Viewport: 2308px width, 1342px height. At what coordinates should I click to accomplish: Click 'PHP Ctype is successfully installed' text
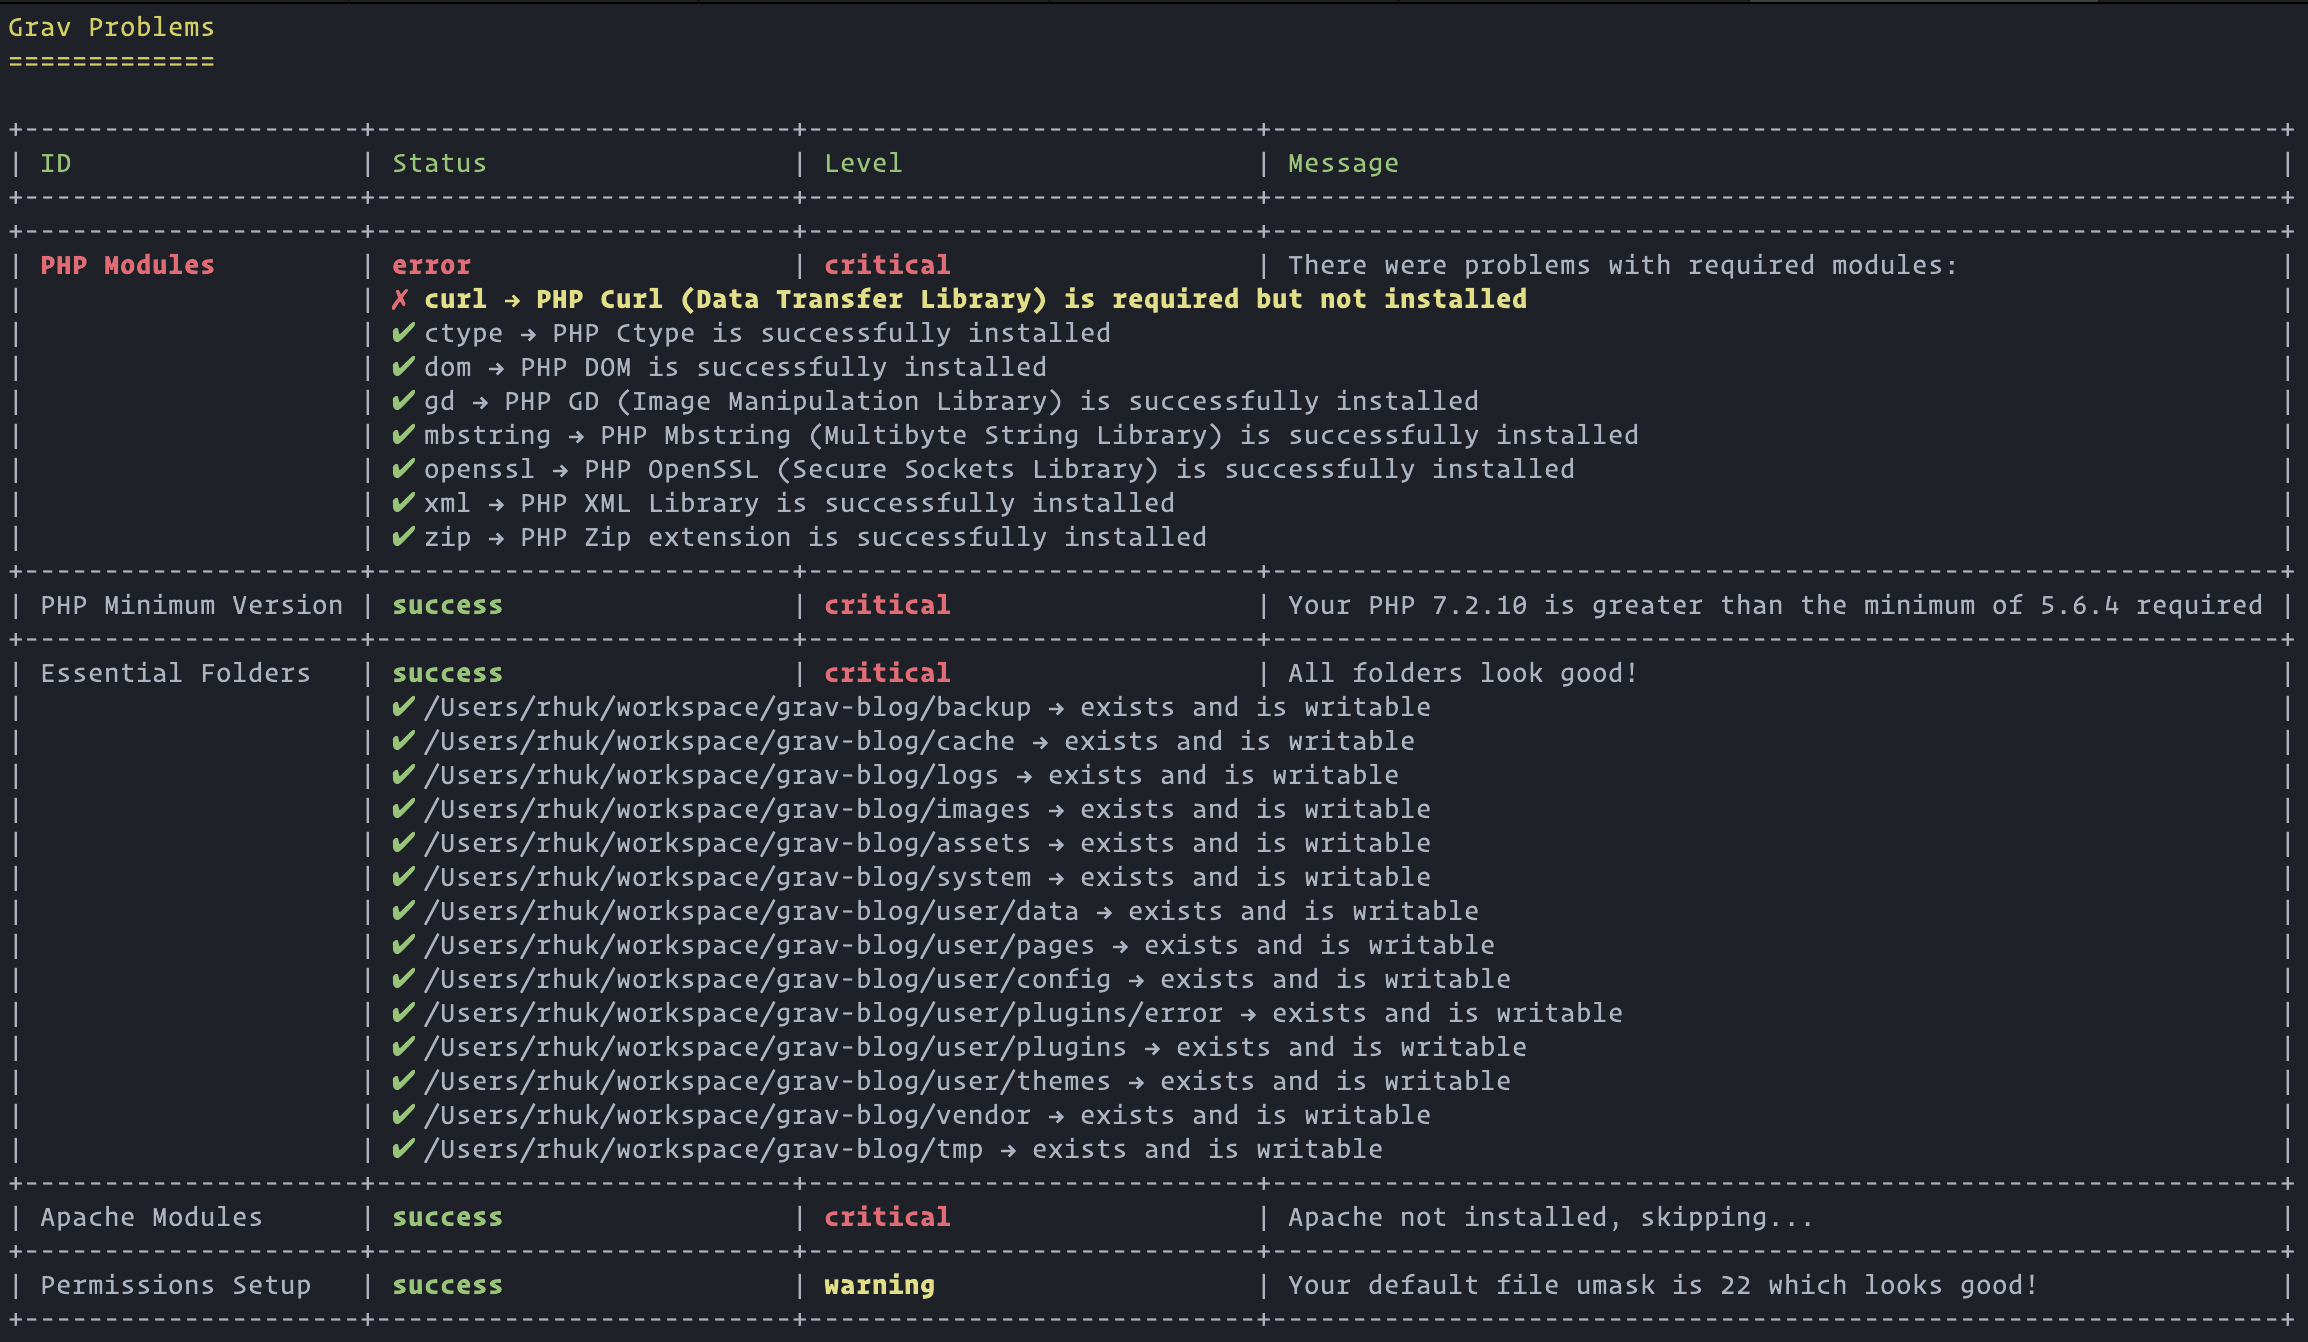(831, 333)
